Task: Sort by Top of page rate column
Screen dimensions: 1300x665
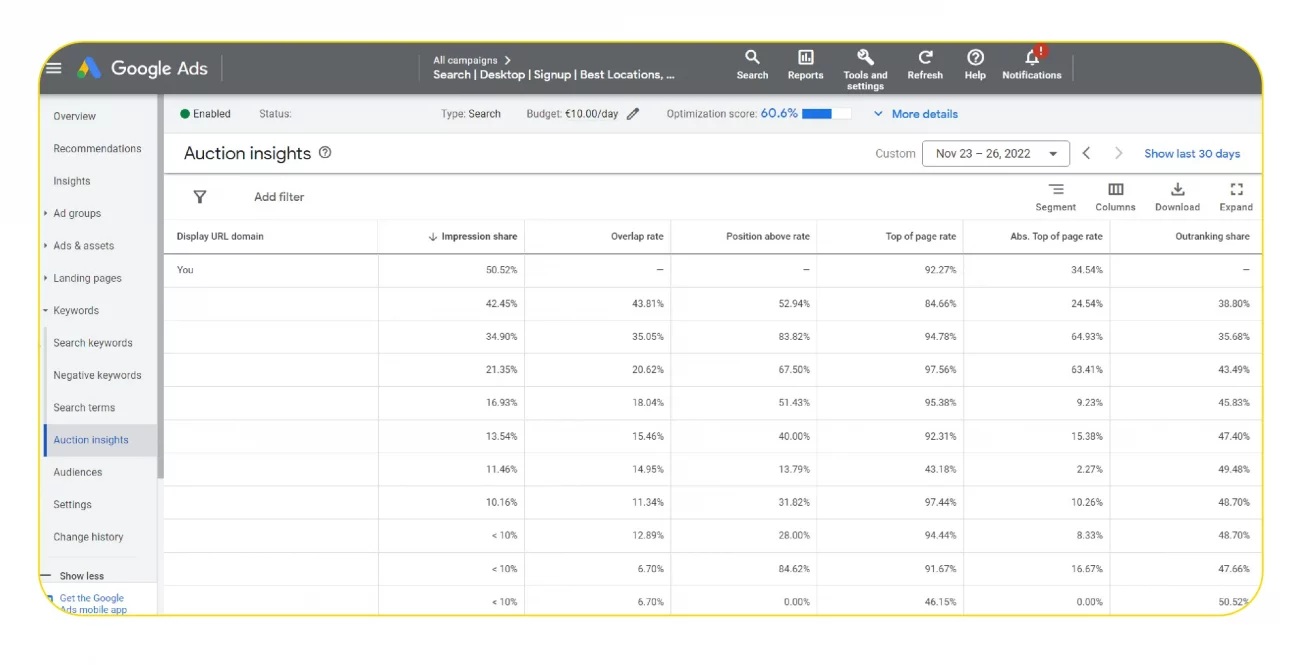Action: pyautogui.click(x=921, y=237)
